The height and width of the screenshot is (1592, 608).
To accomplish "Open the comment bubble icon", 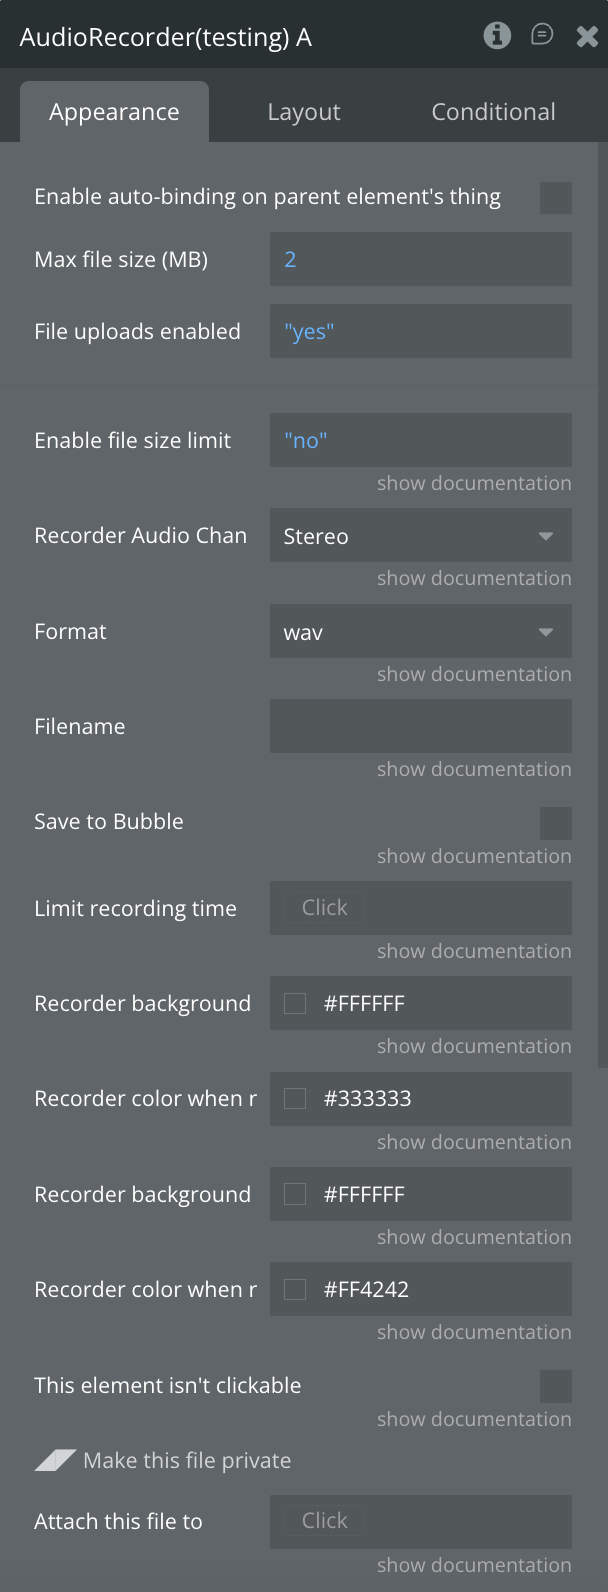I will [542, 36].
